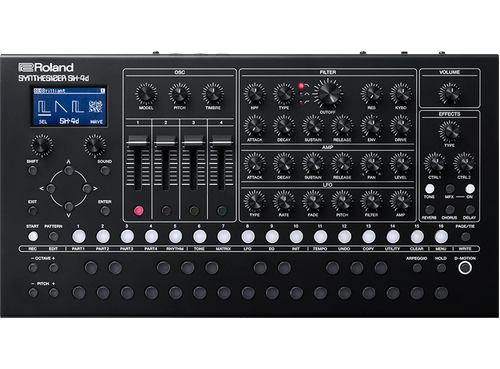500x369 pixels.
Task: Push the PAGE/TIE button
Action: pos(465,236)
